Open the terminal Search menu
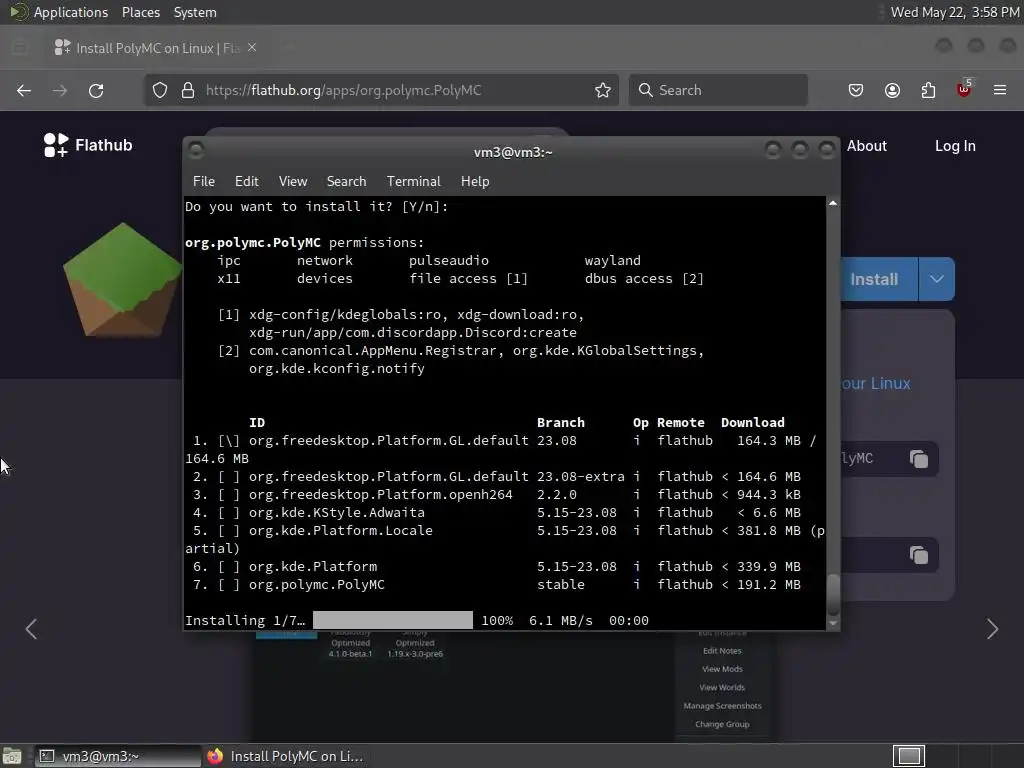The height and width of the screenshot is (768, 1024). [346, 182]
